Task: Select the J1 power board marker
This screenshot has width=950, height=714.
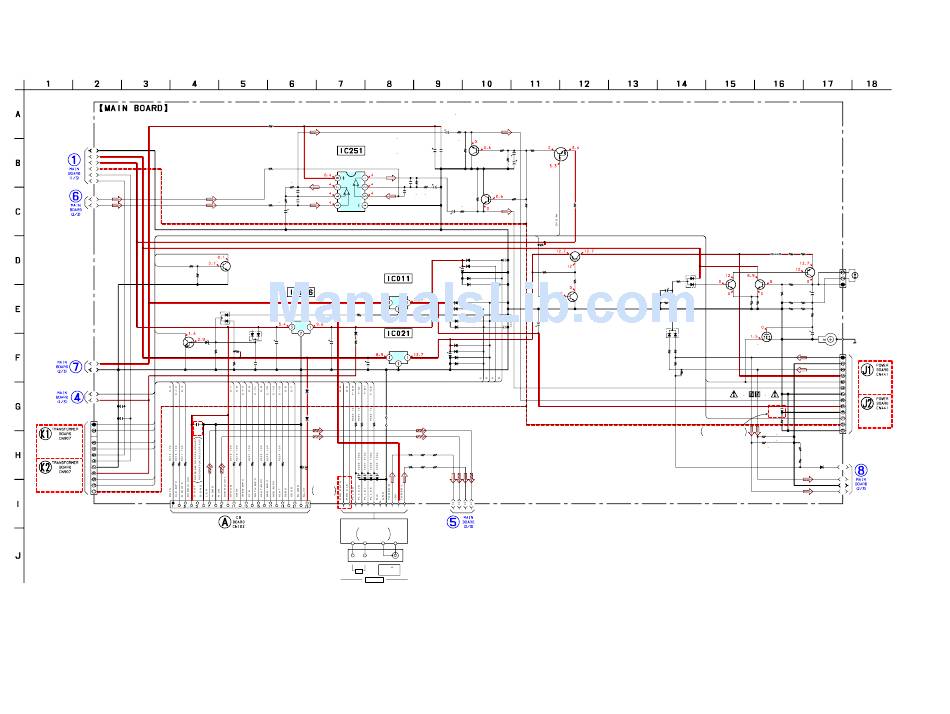Action: pyautogui.click(x=867, y=370)
